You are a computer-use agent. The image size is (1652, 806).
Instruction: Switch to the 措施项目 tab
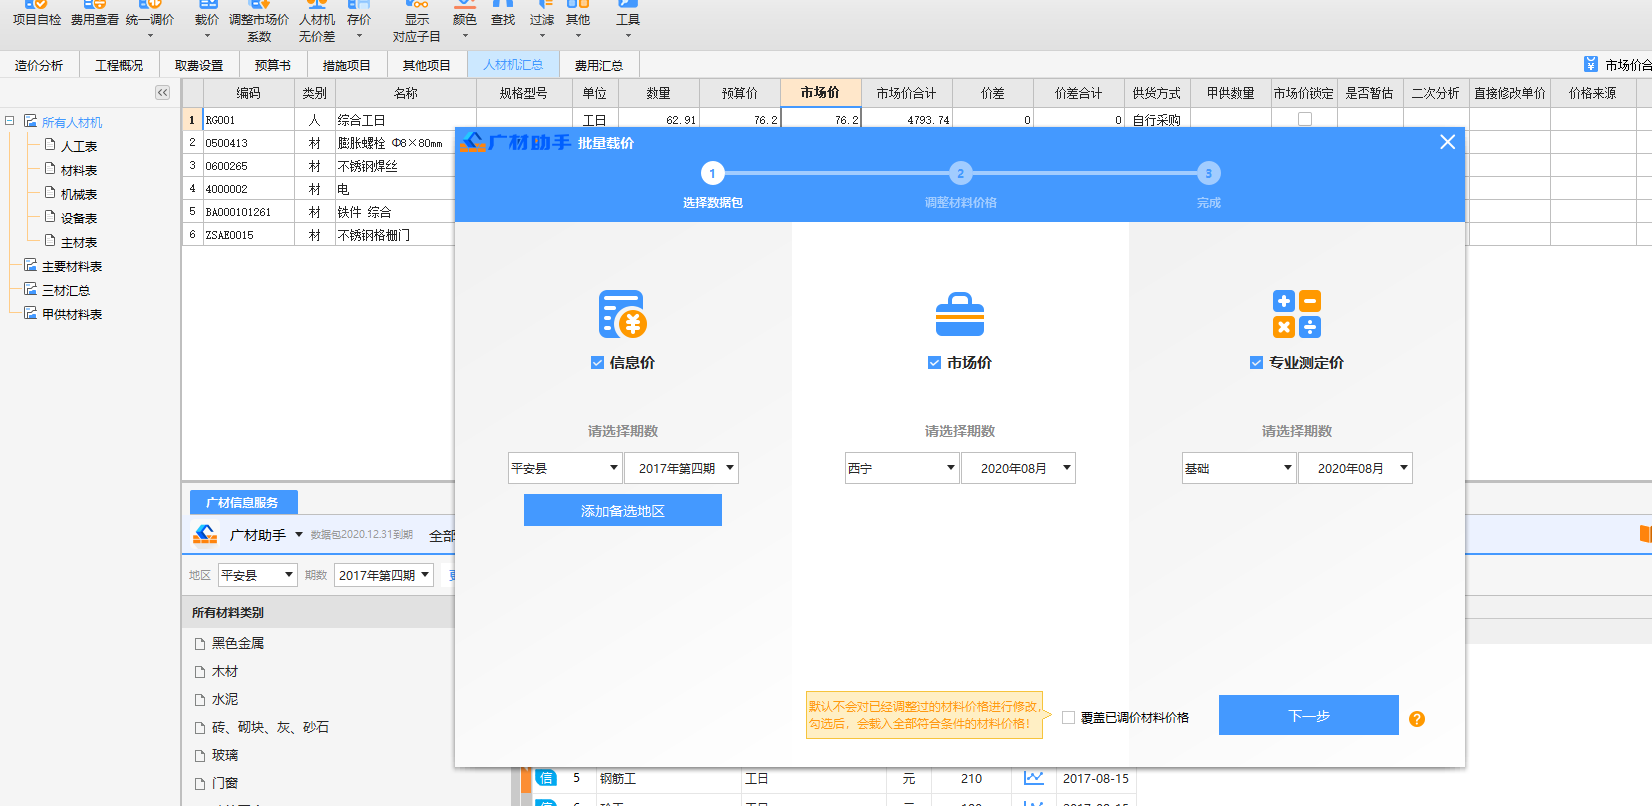coord(347,65)
